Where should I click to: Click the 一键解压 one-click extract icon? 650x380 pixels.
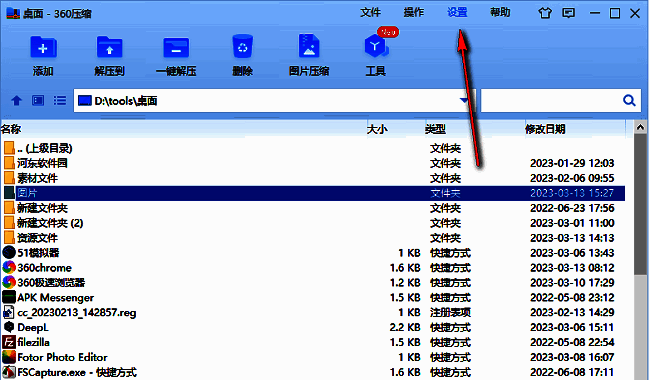click(x=176, y=48)
